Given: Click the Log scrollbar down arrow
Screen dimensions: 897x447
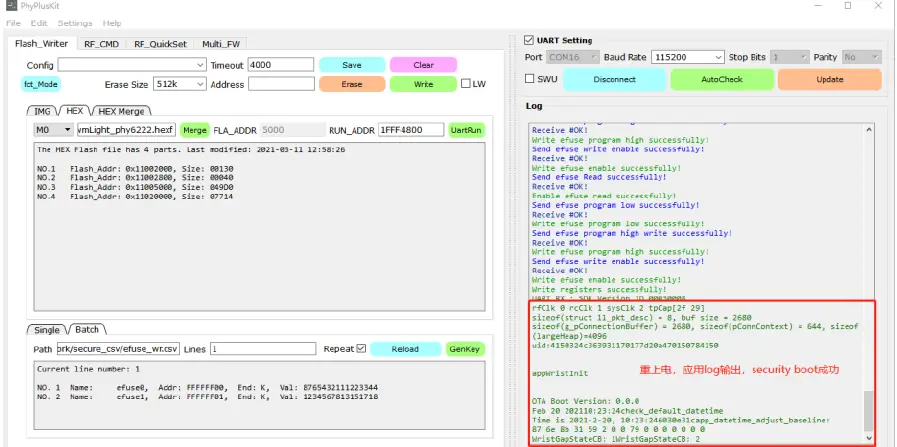Looking at the screenshot, I should tap(868, 439).
